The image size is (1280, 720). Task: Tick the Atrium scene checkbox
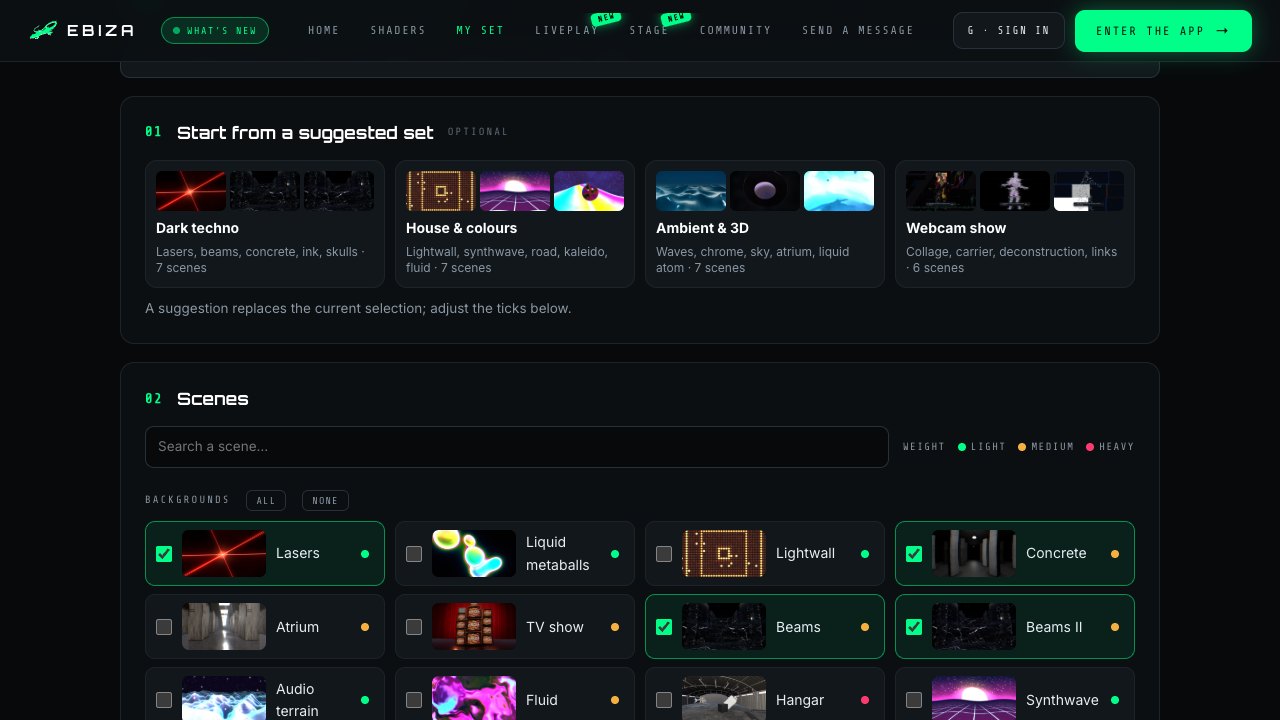tap(164, 627)
